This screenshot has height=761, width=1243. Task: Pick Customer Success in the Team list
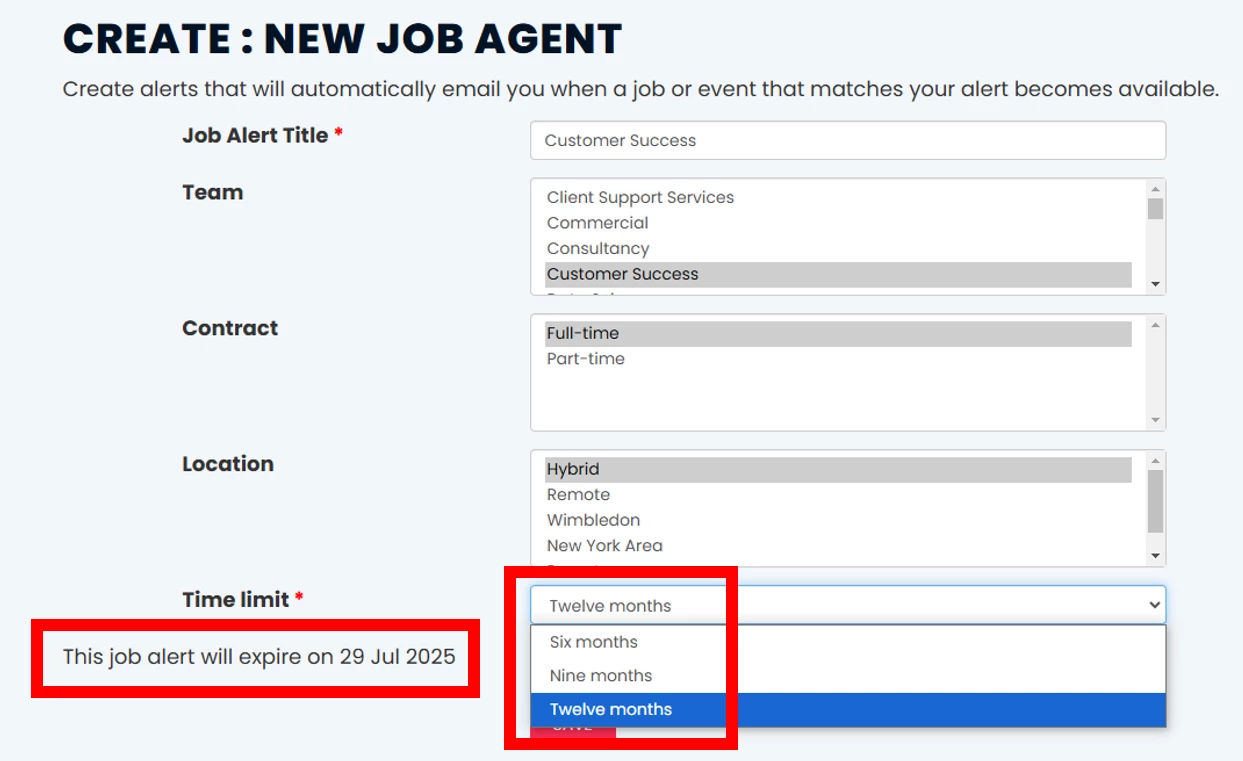(623, 274)
